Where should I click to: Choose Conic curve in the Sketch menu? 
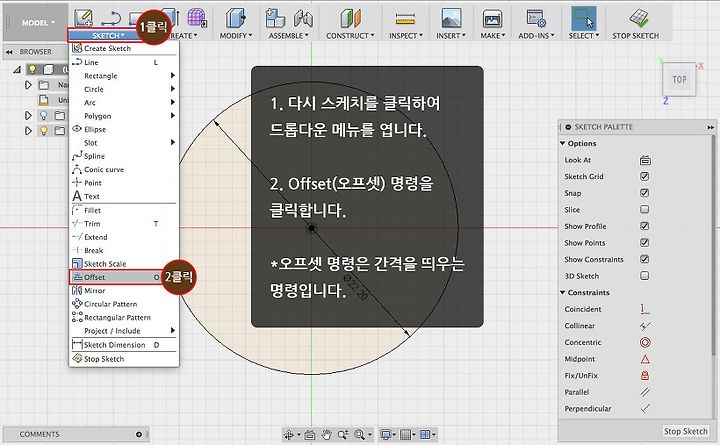tap(124, 169)
